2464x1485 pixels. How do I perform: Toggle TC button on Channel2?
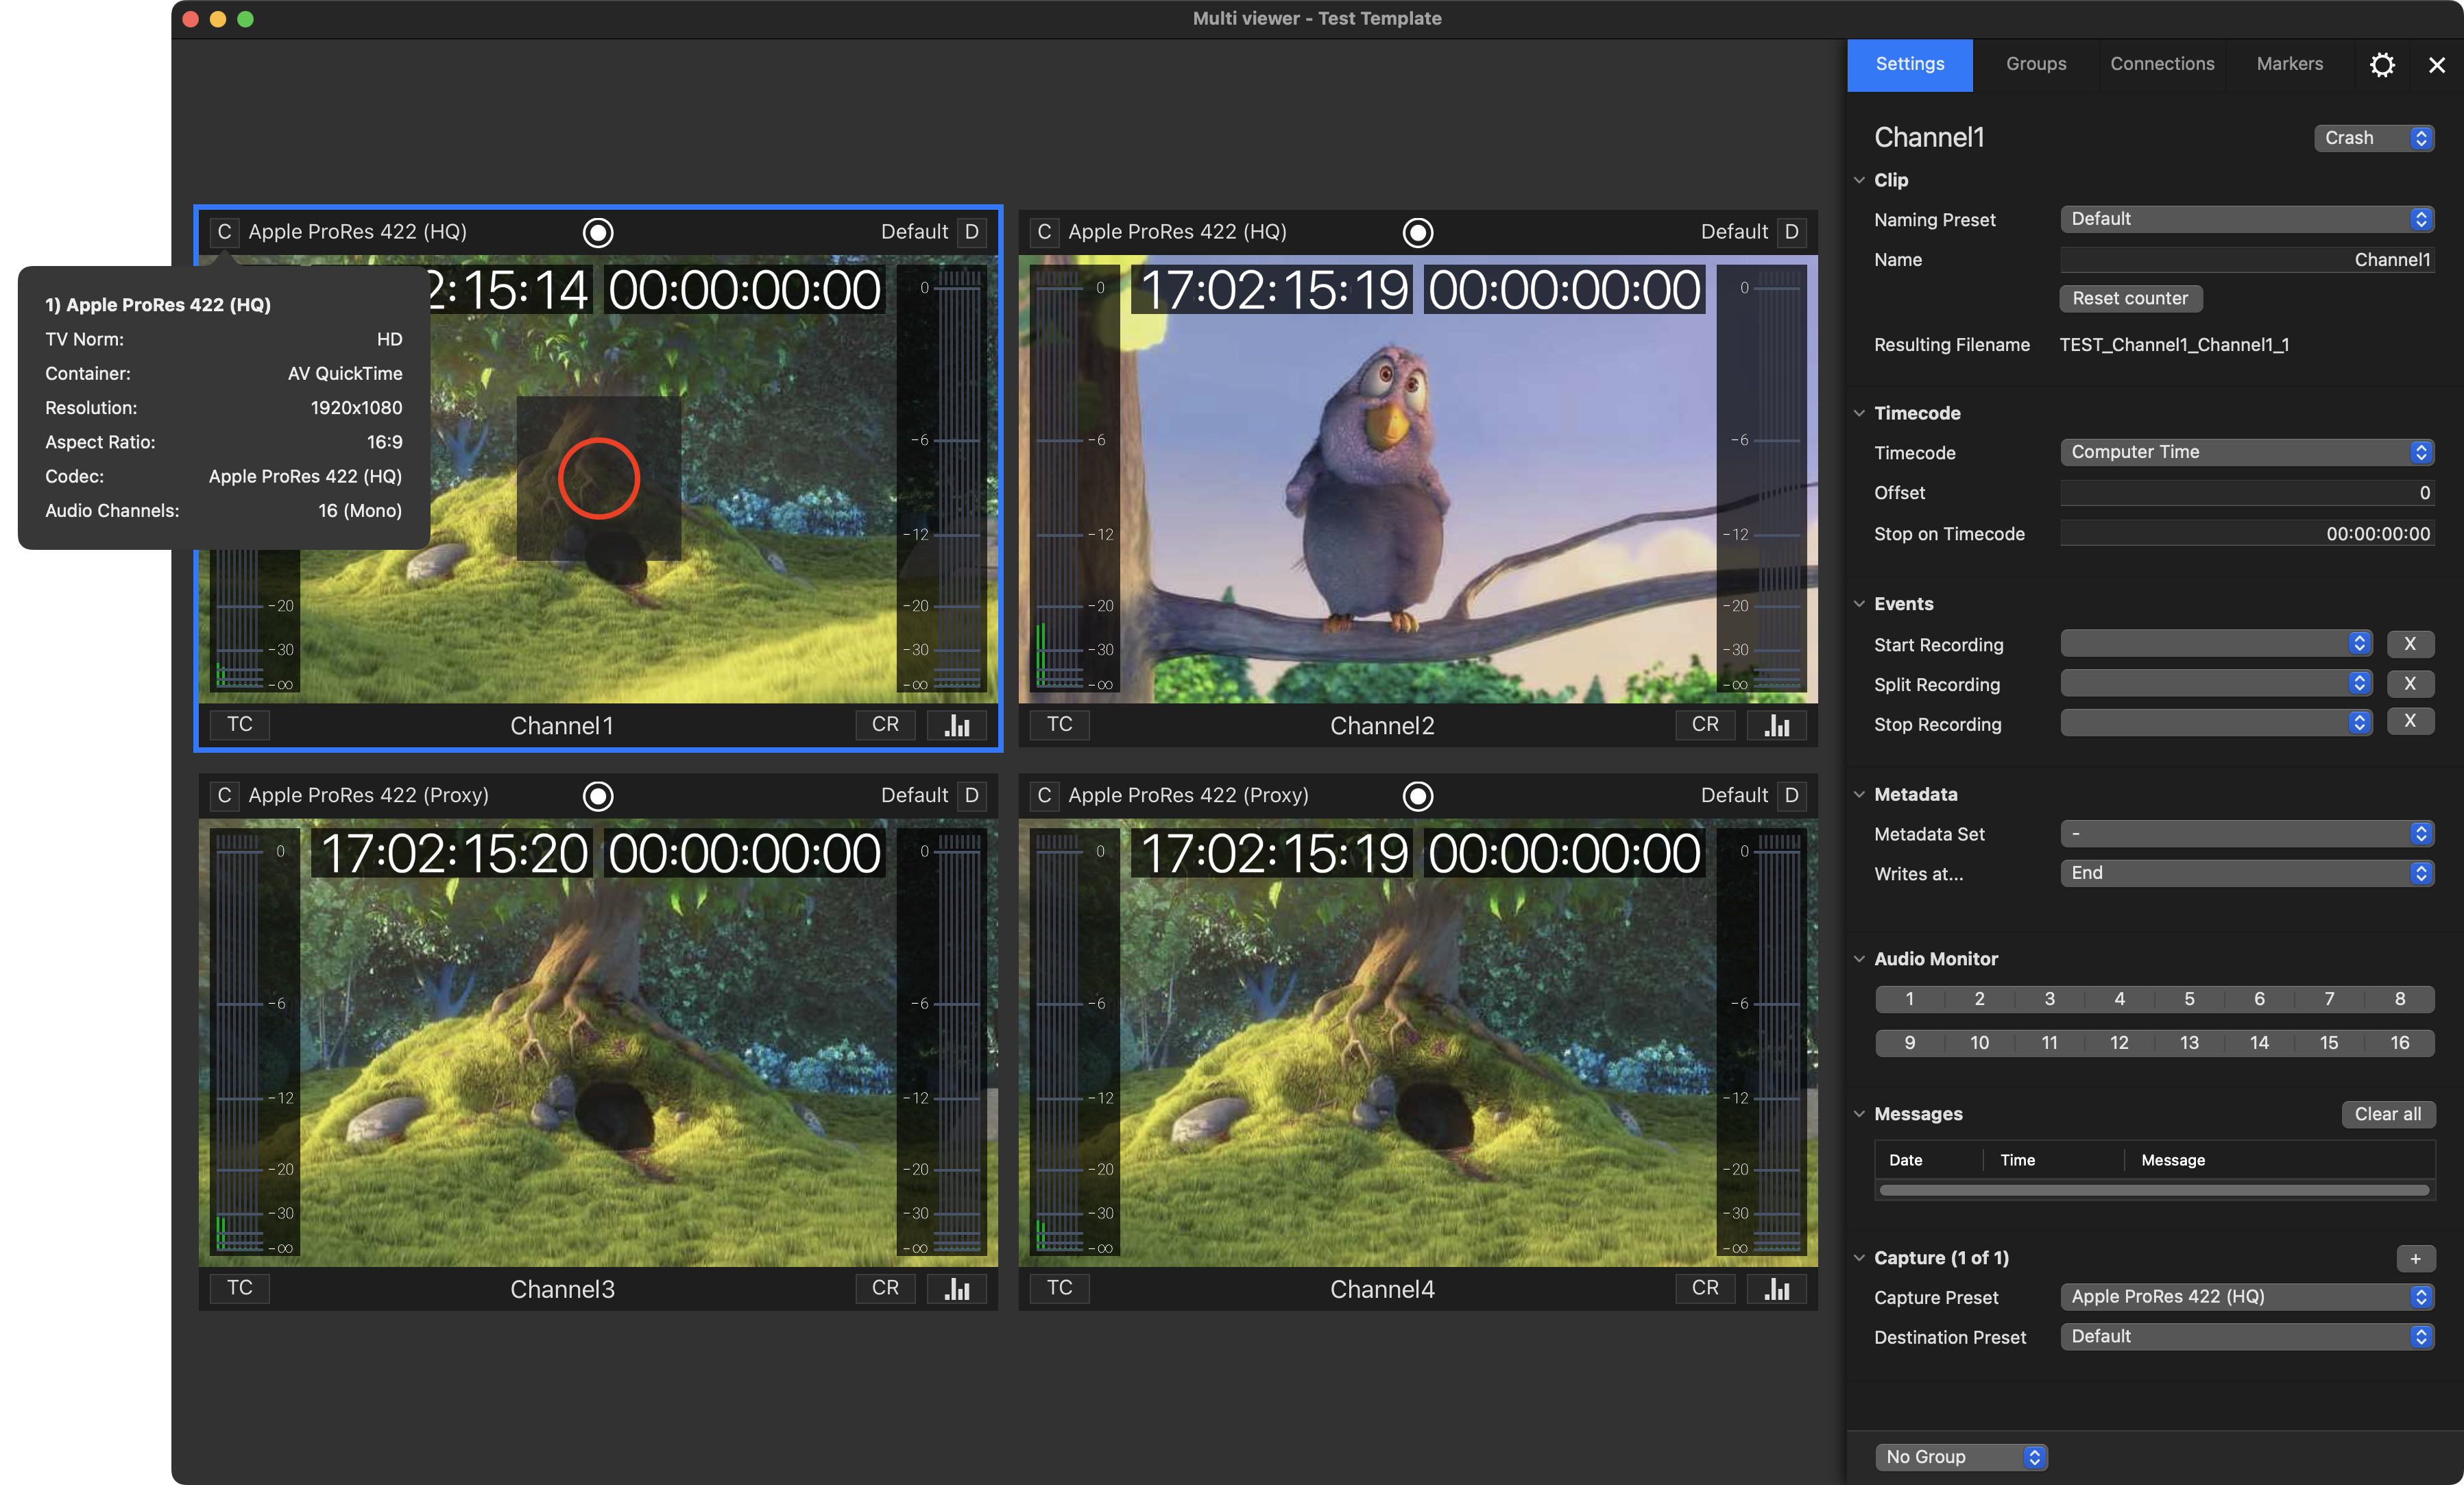click(1059, 725)
